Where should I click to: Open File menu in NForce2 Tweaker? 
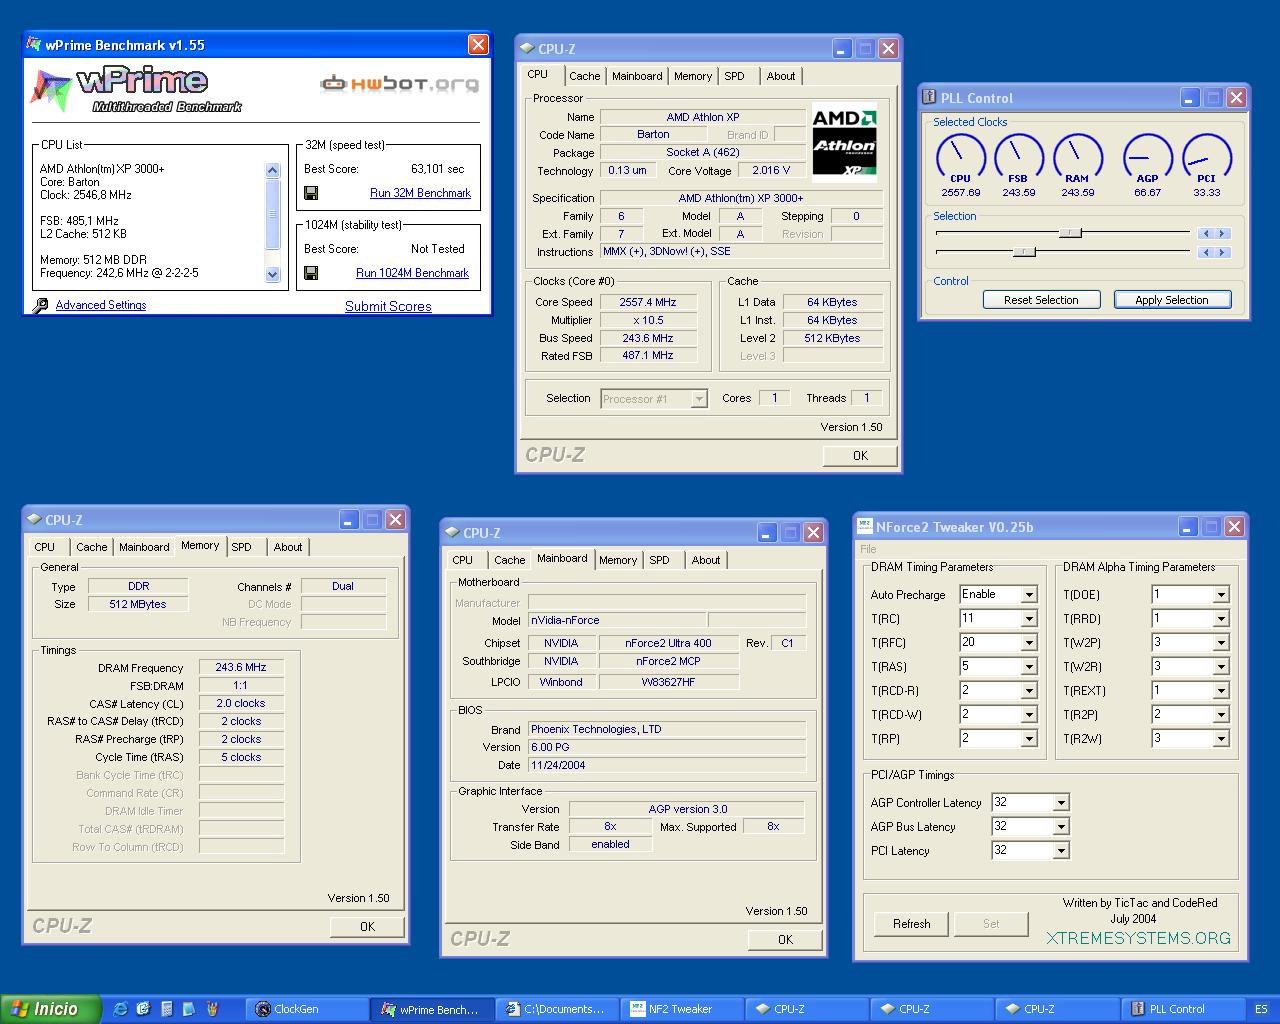(x=868, y=549)
